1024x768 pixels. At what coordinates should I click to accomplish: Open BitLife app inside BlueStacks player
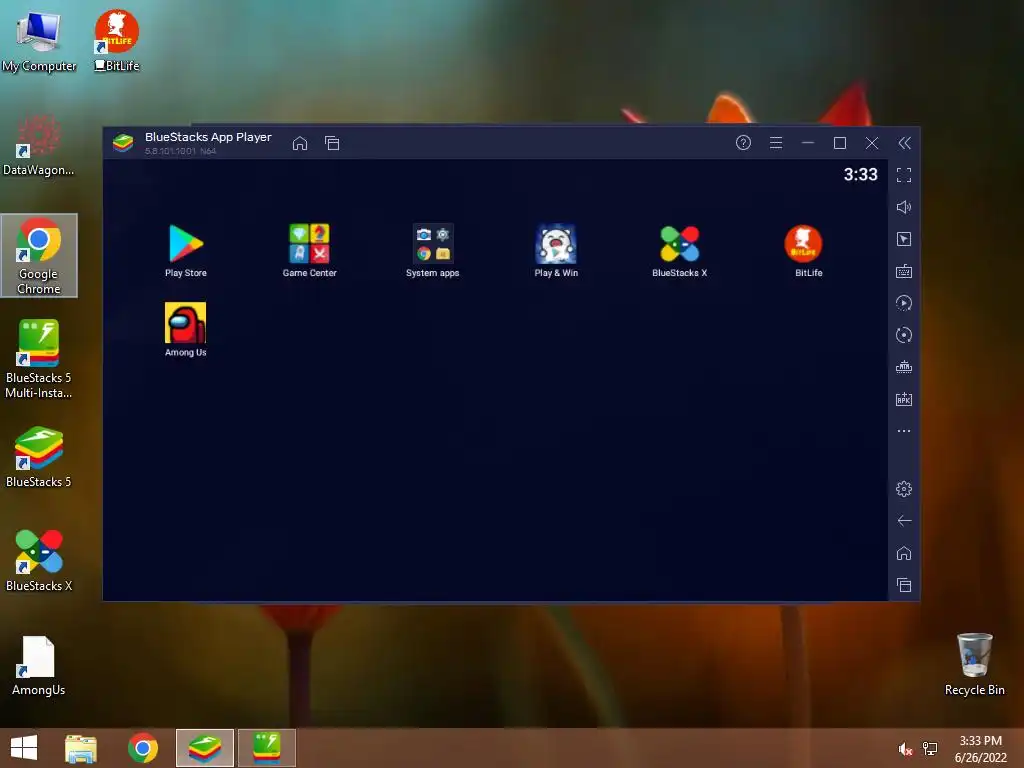pyautogui.click(x=805, y=251)
